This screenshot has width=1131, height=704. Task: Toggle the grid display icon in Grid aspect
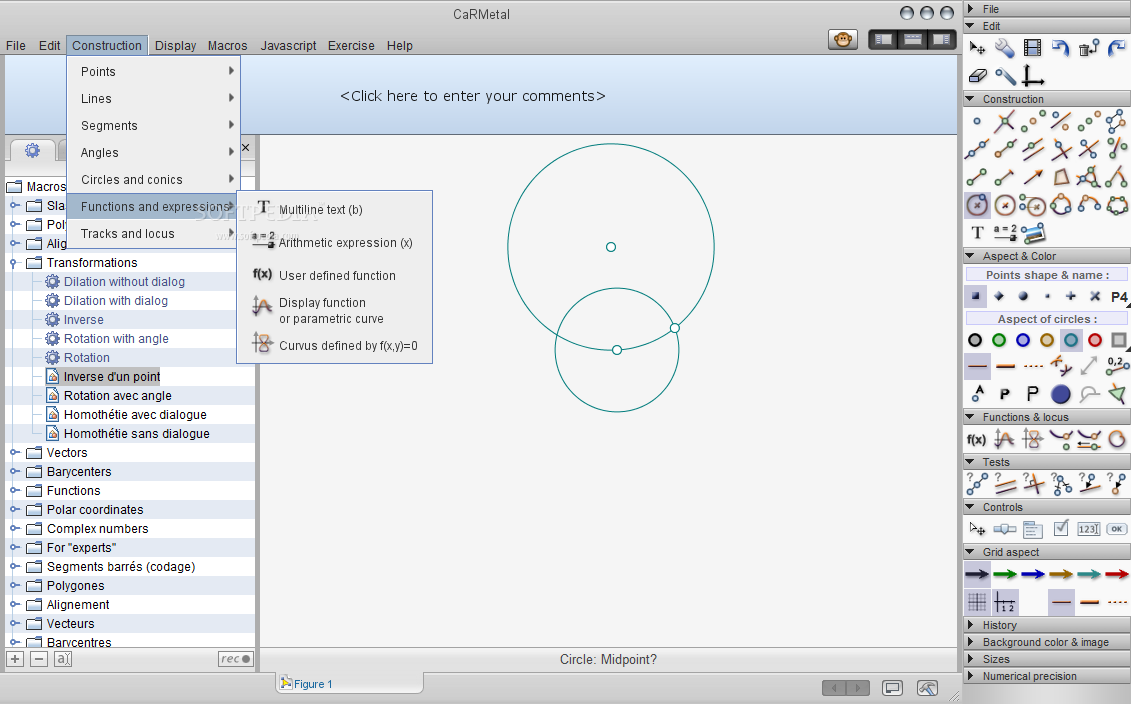coord(977,602)
